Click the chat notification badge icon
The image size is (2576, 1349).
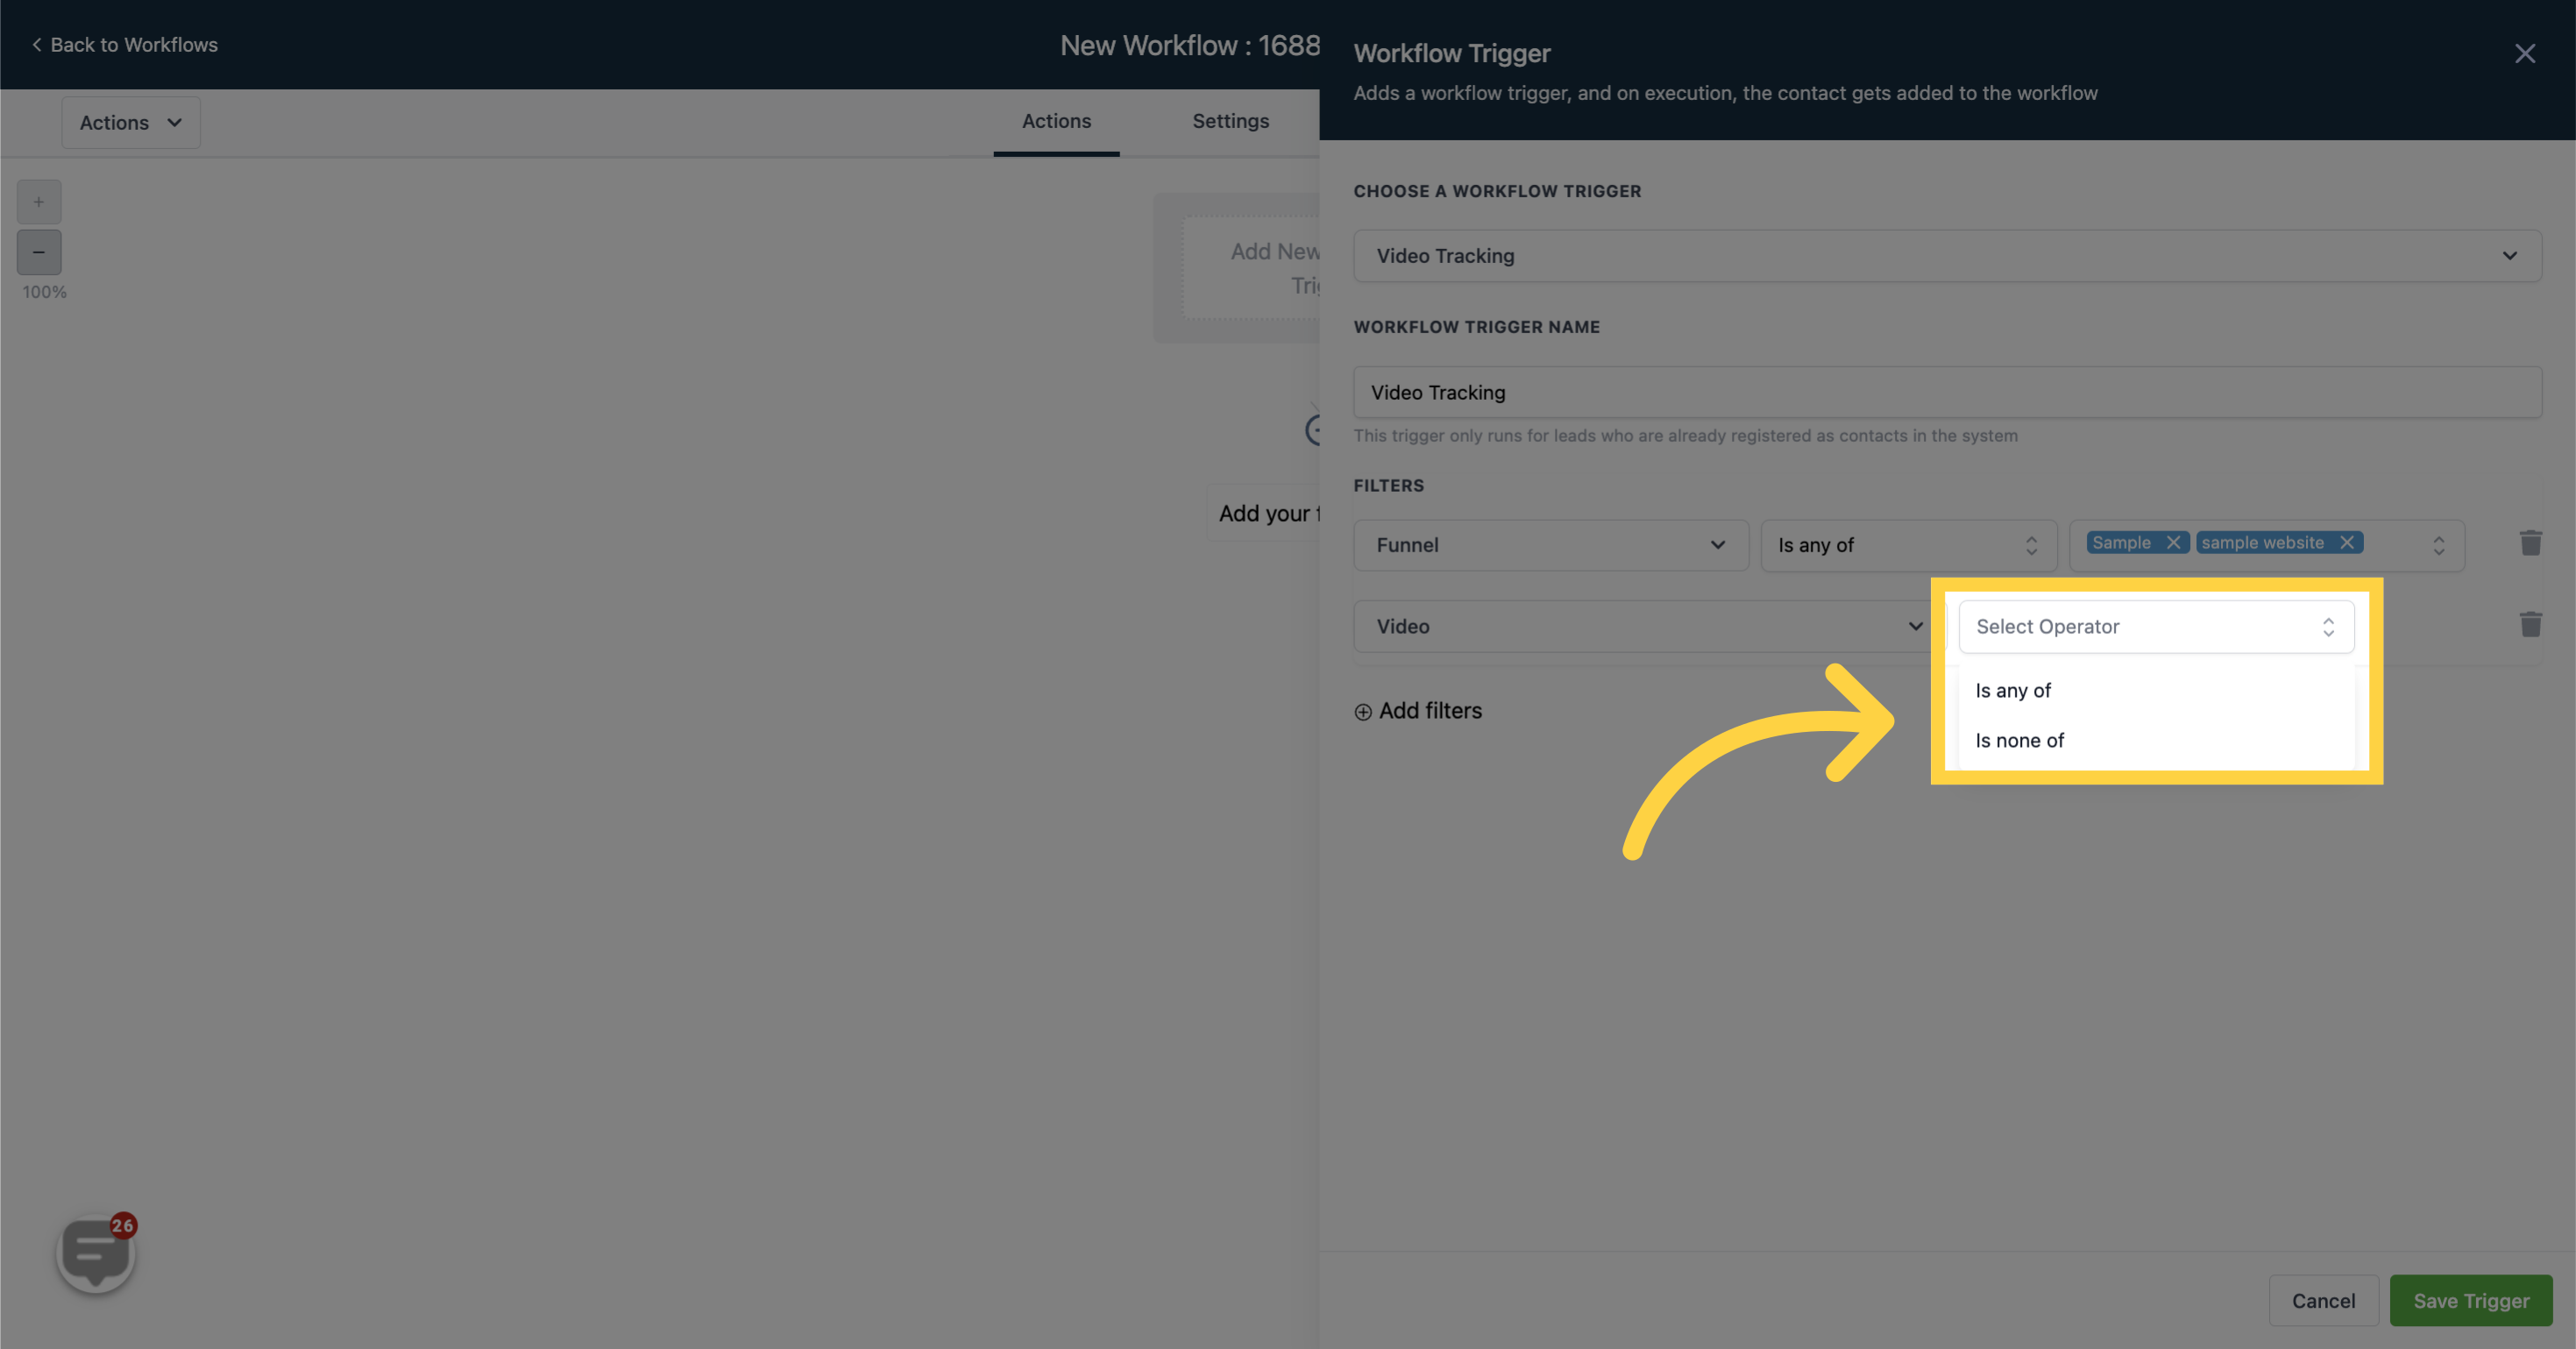pyautogui.click(x=121, y=1225)
